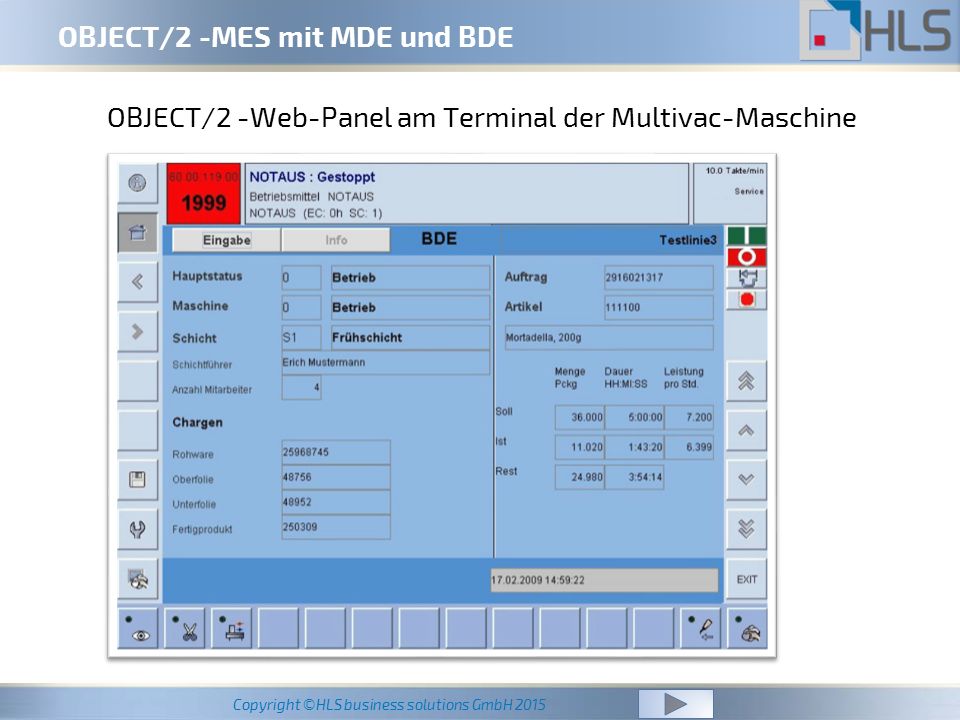Click the Ist Menge value 11.020
This screenshot has height=720, width=960.
coord(579,447)
